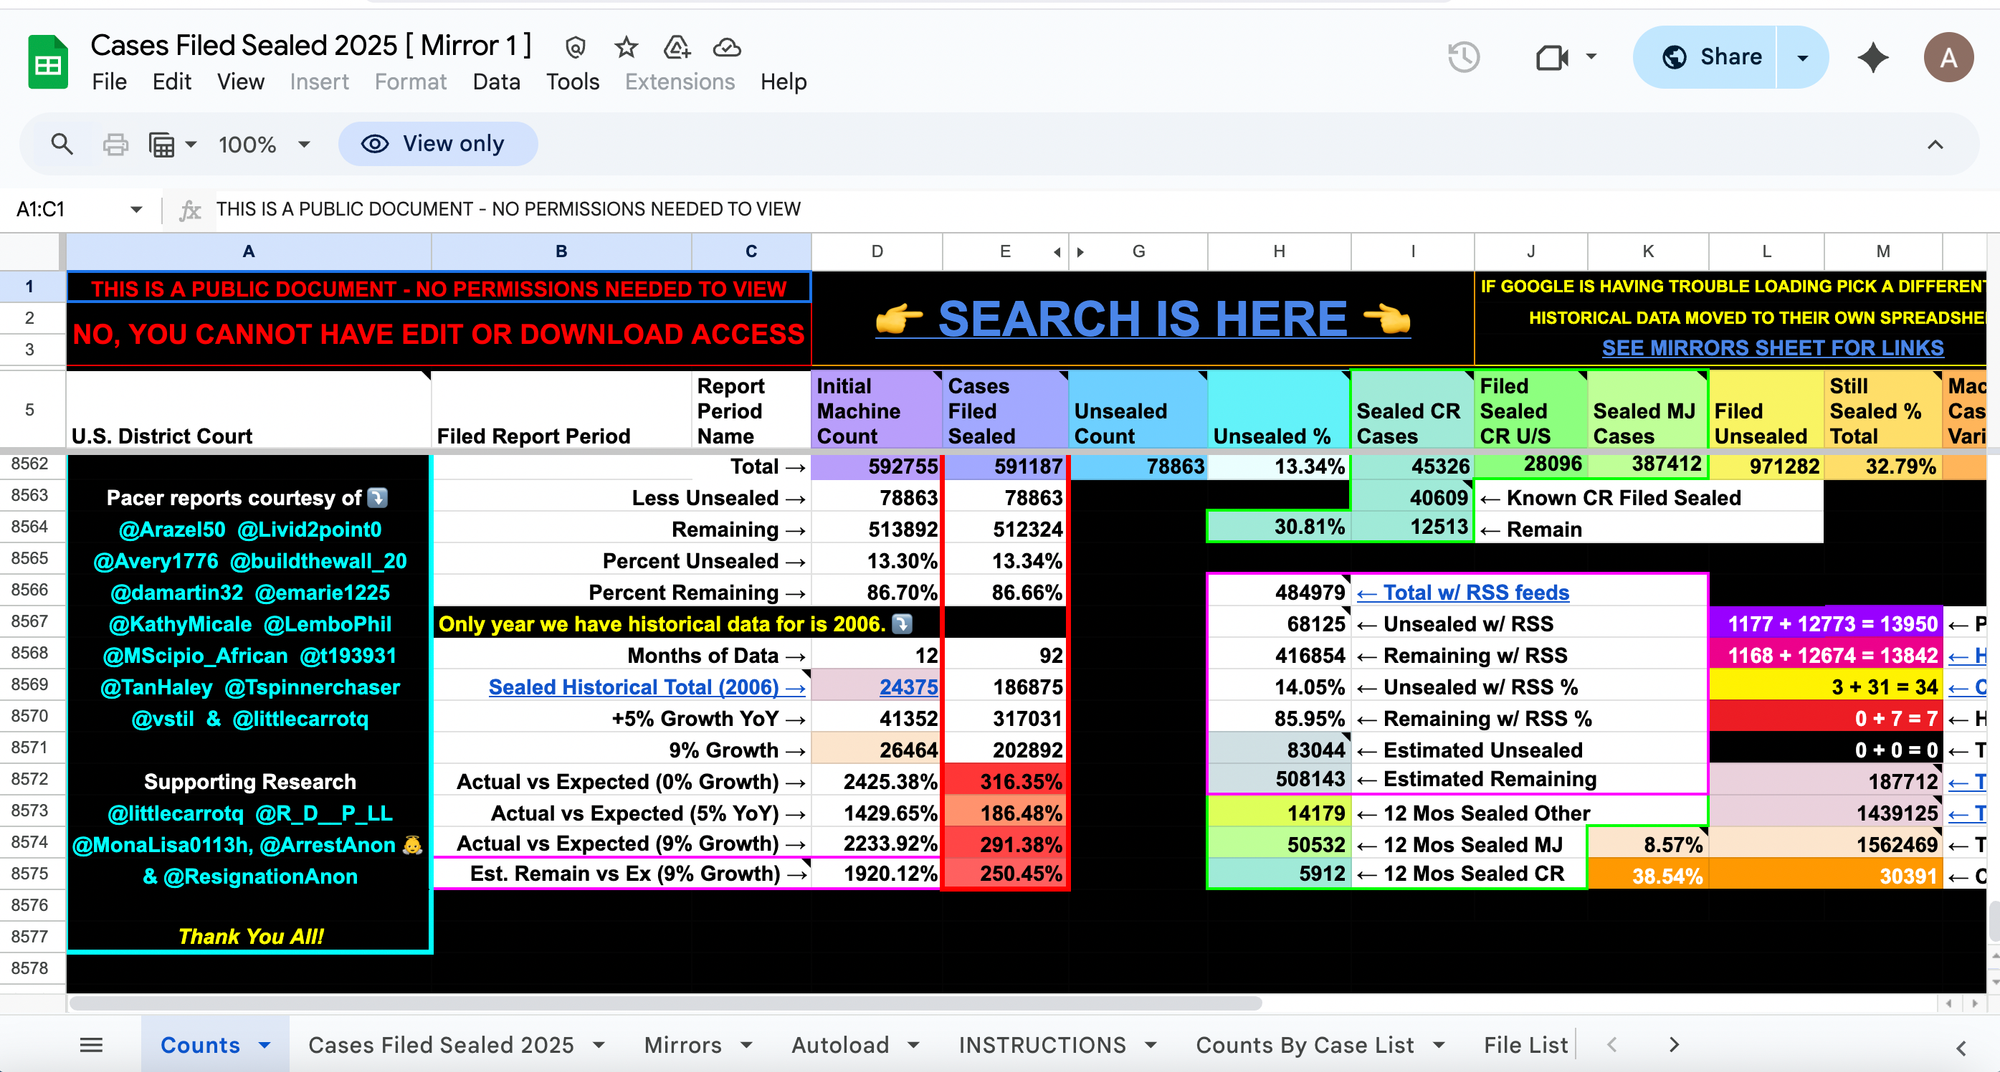This screenshot has height=1072, width=2000.
Task: Click the move to Drive folder icon
Action: click(677, 47)
